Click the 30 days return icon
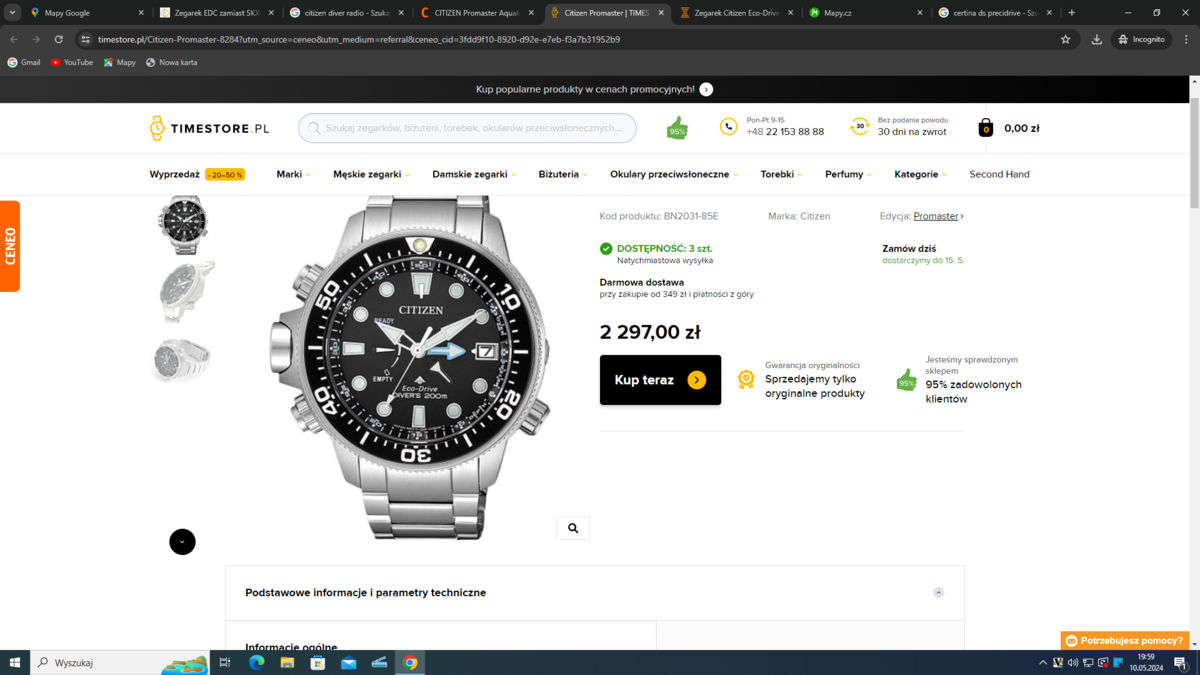 (x=859, y=127)
